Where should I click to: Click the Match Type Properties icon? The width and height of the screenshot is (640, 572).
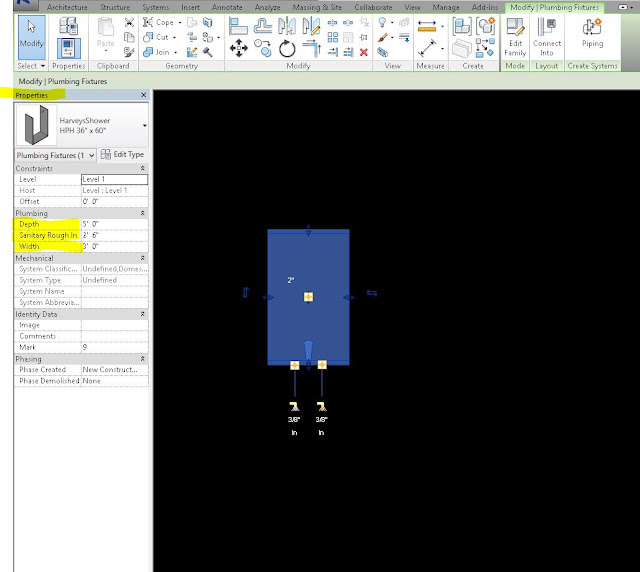point(129,52)
